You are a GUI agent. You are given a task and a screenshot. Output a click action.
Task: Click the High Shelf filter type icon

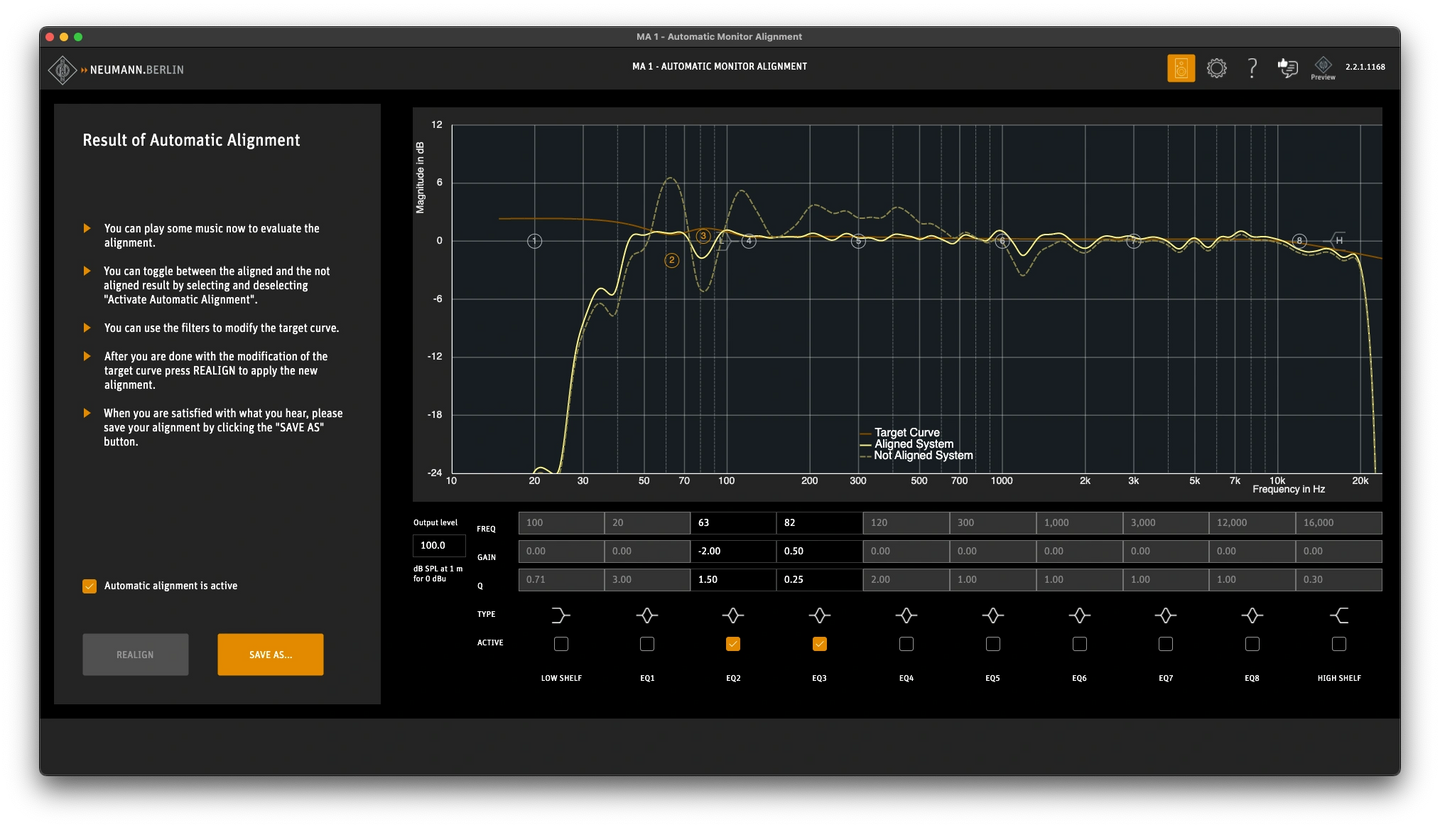click(1339, 615)
